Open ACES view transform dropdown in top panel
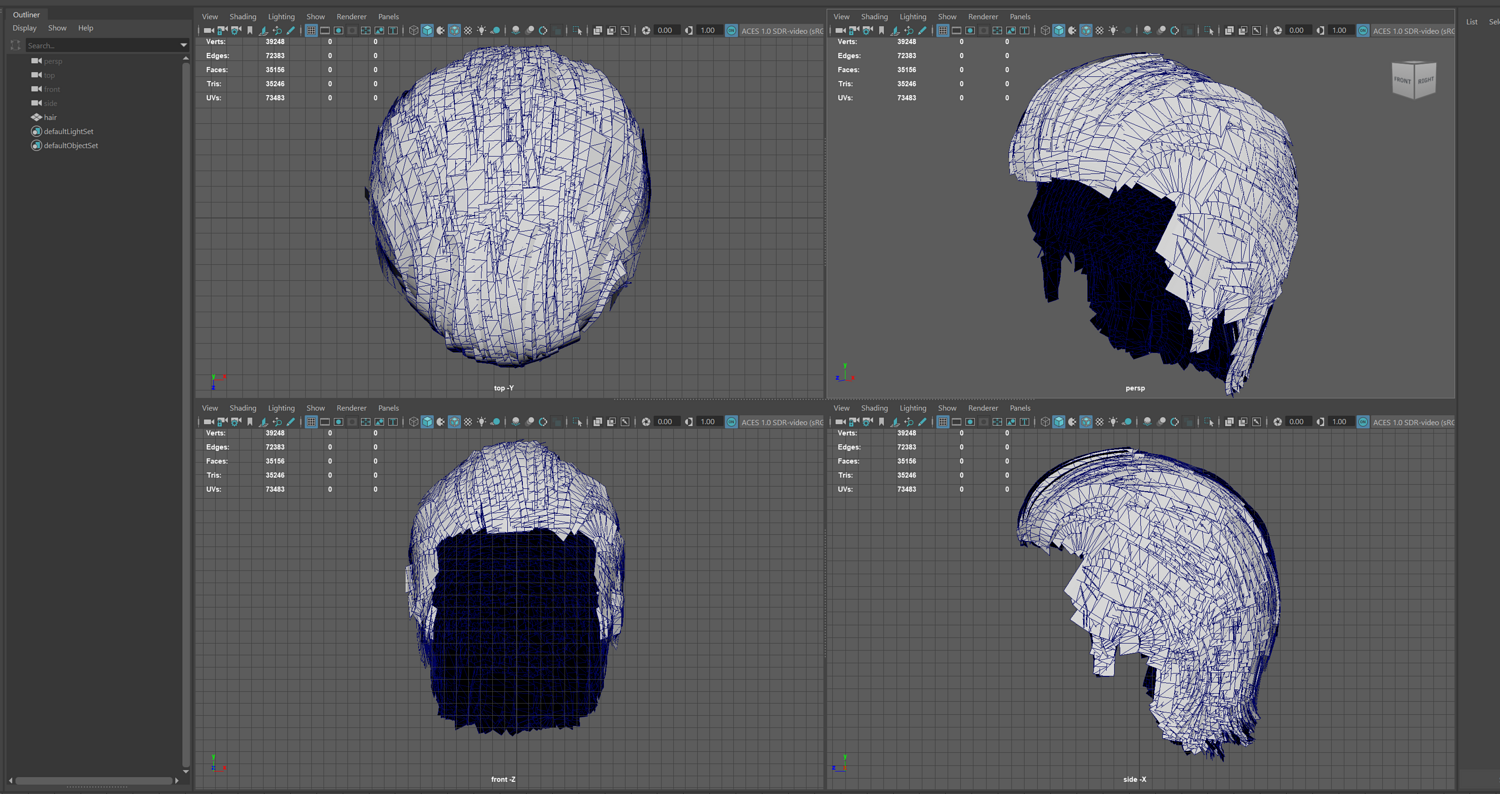The height and width of the screenshot is (794, 1500). tap(781, 31)
